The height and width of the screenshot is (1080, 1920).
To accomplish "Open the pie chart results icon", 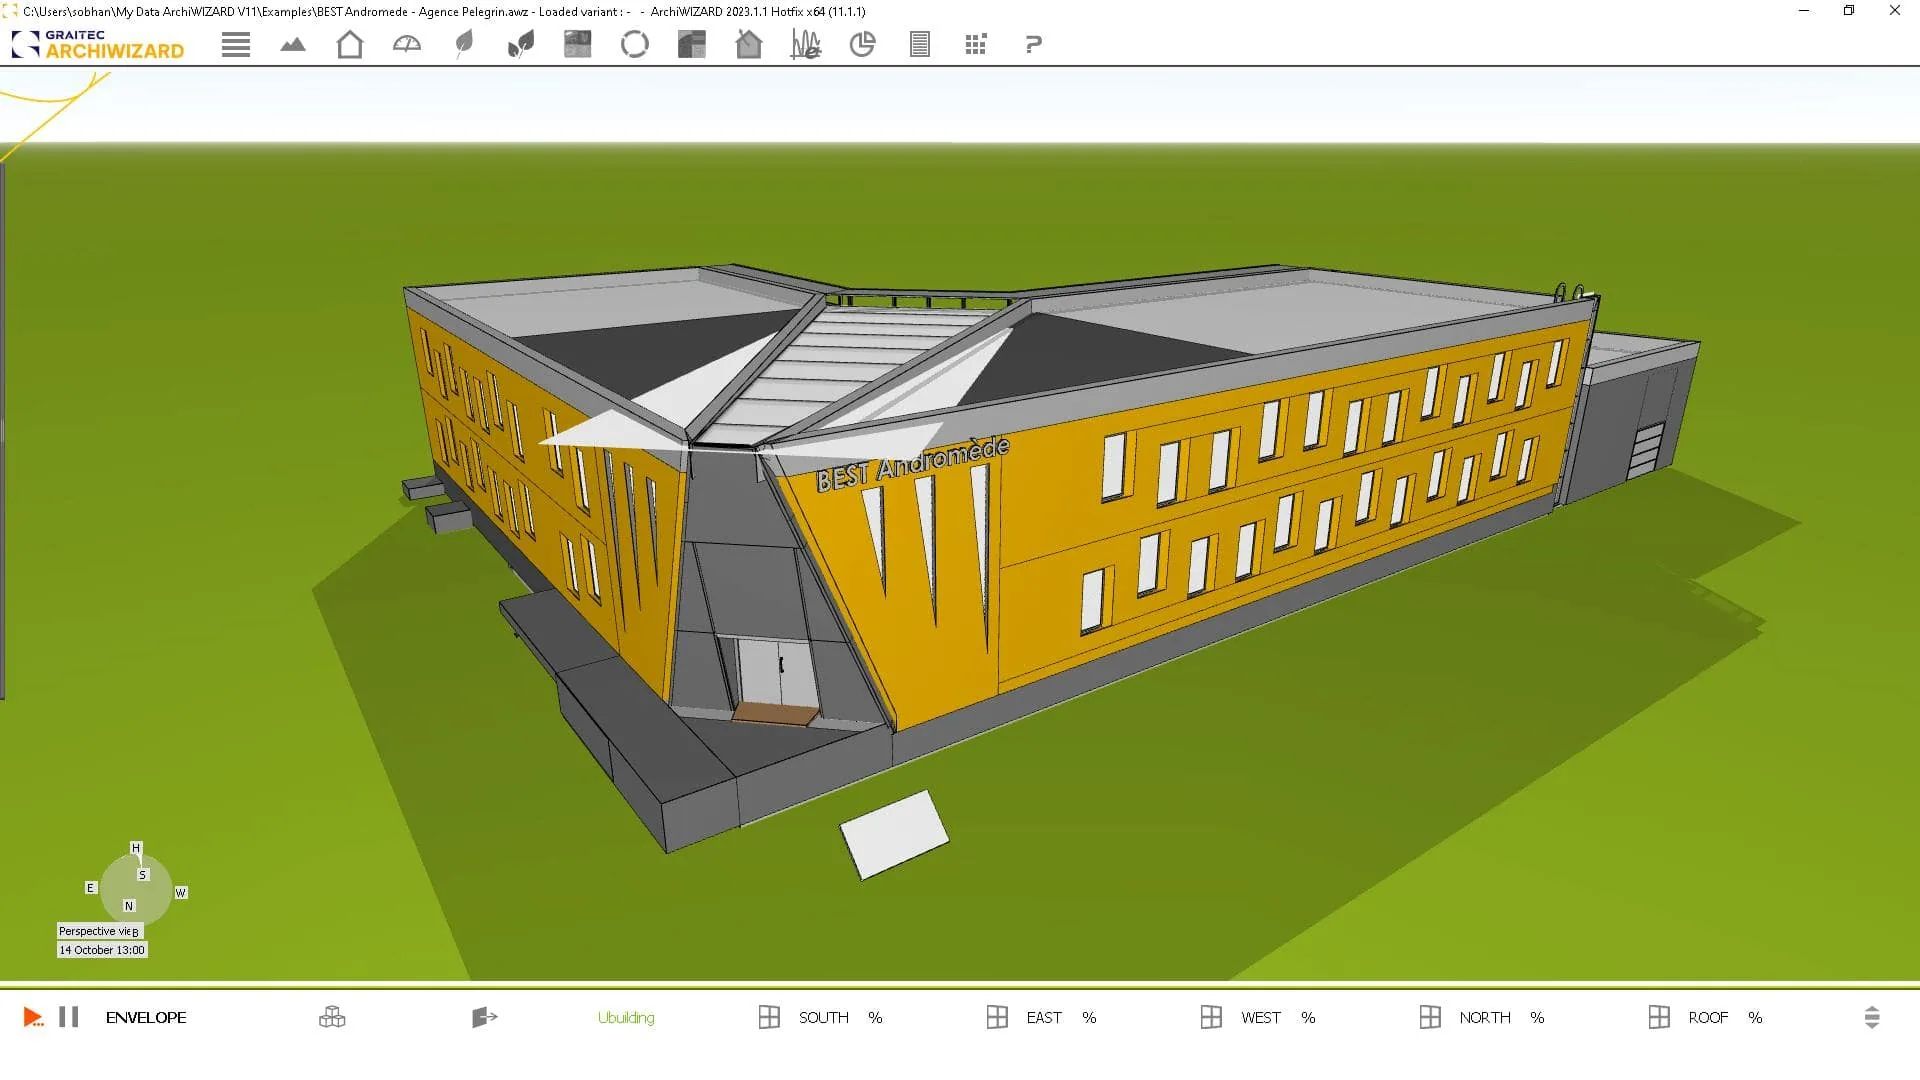I will click(x=862, y=45).
